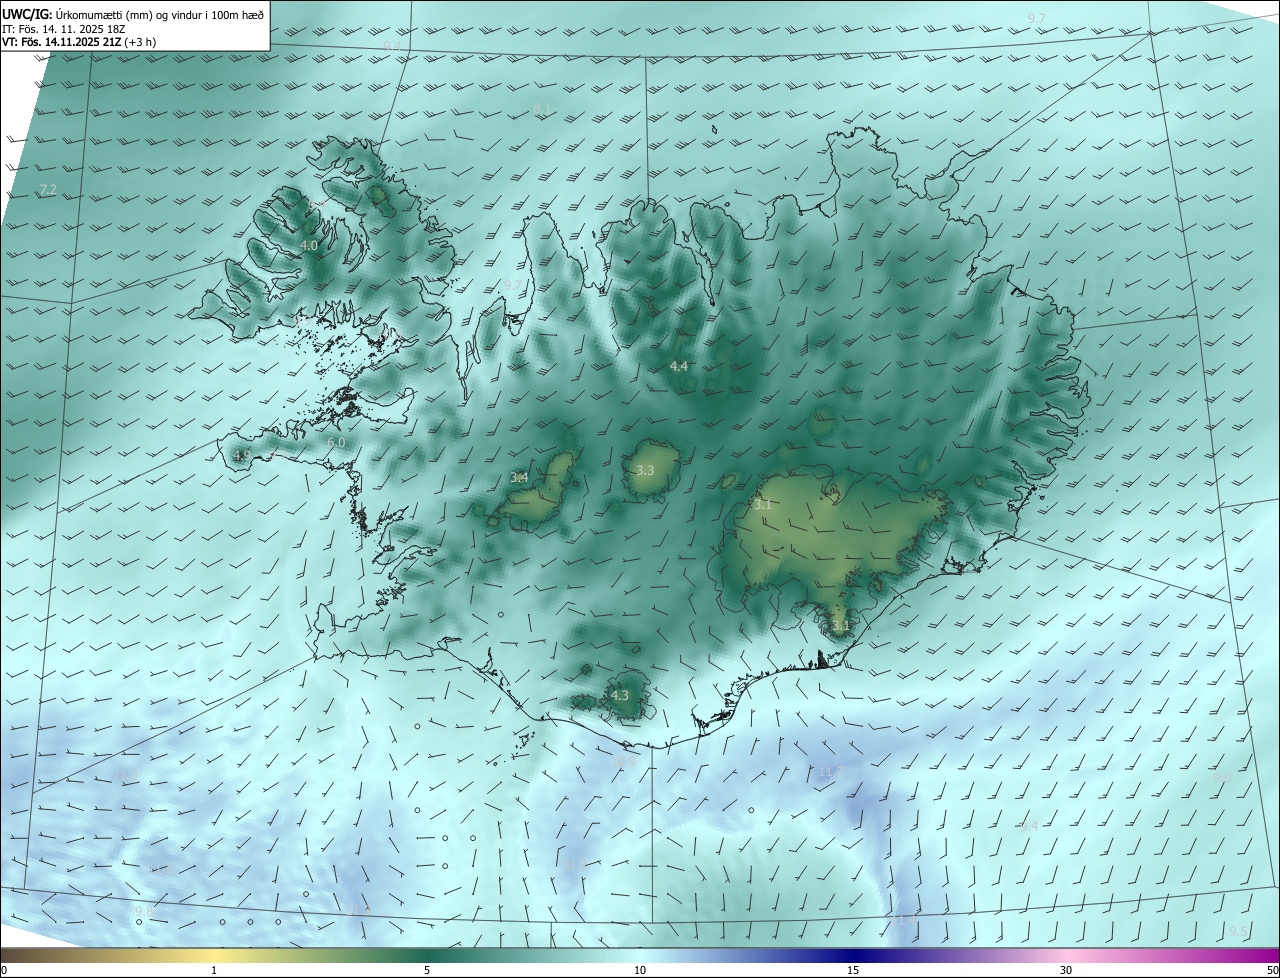The width and height of the screenshot is (1280, 978).
Task: Click the '1' tick on the color scale
Action: click(x=214, y=970)
